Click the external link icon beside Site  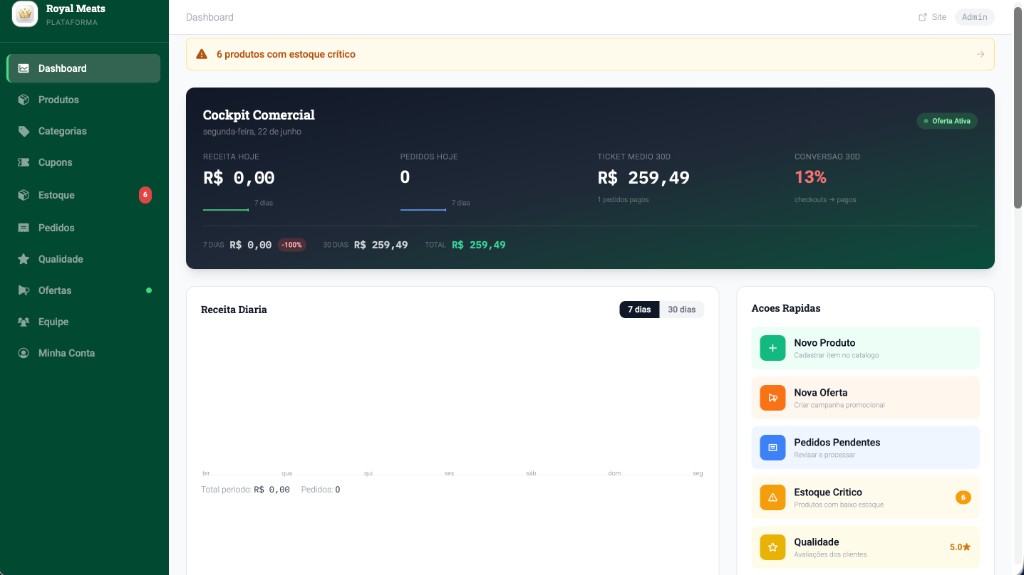[923, 17]
